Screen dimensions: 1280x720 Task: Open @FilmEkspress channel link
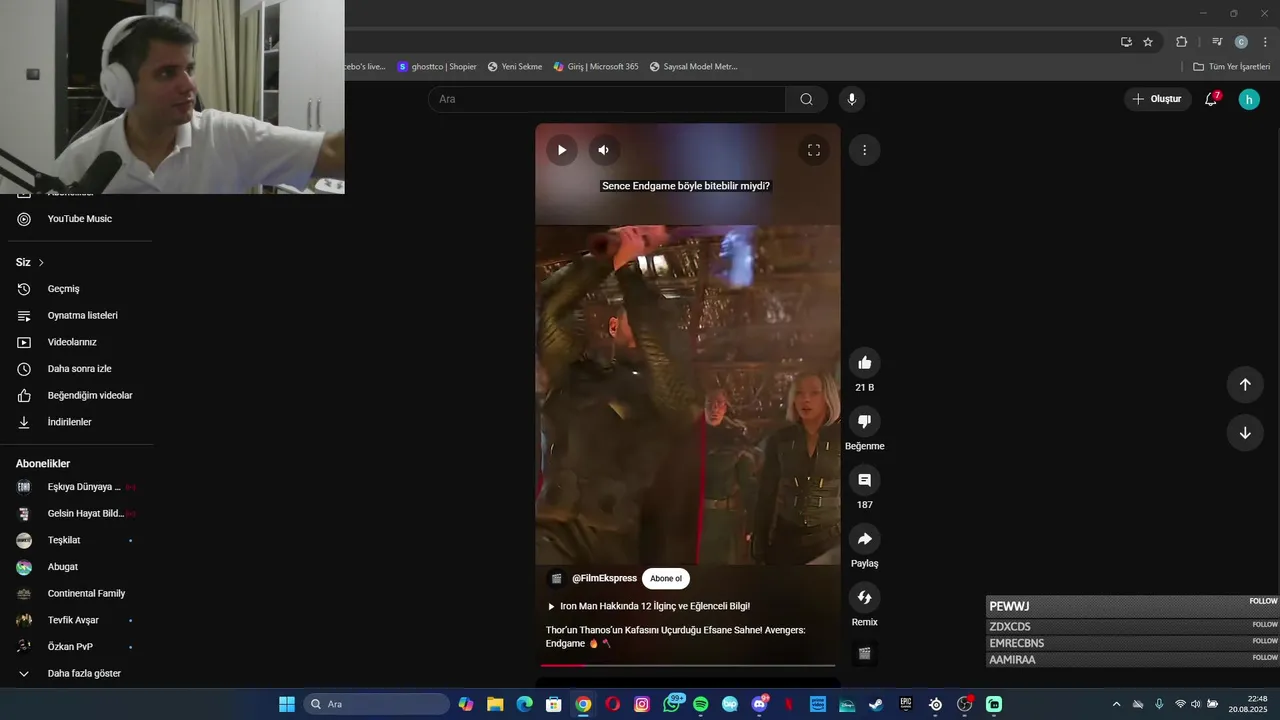tap(604, 579)
